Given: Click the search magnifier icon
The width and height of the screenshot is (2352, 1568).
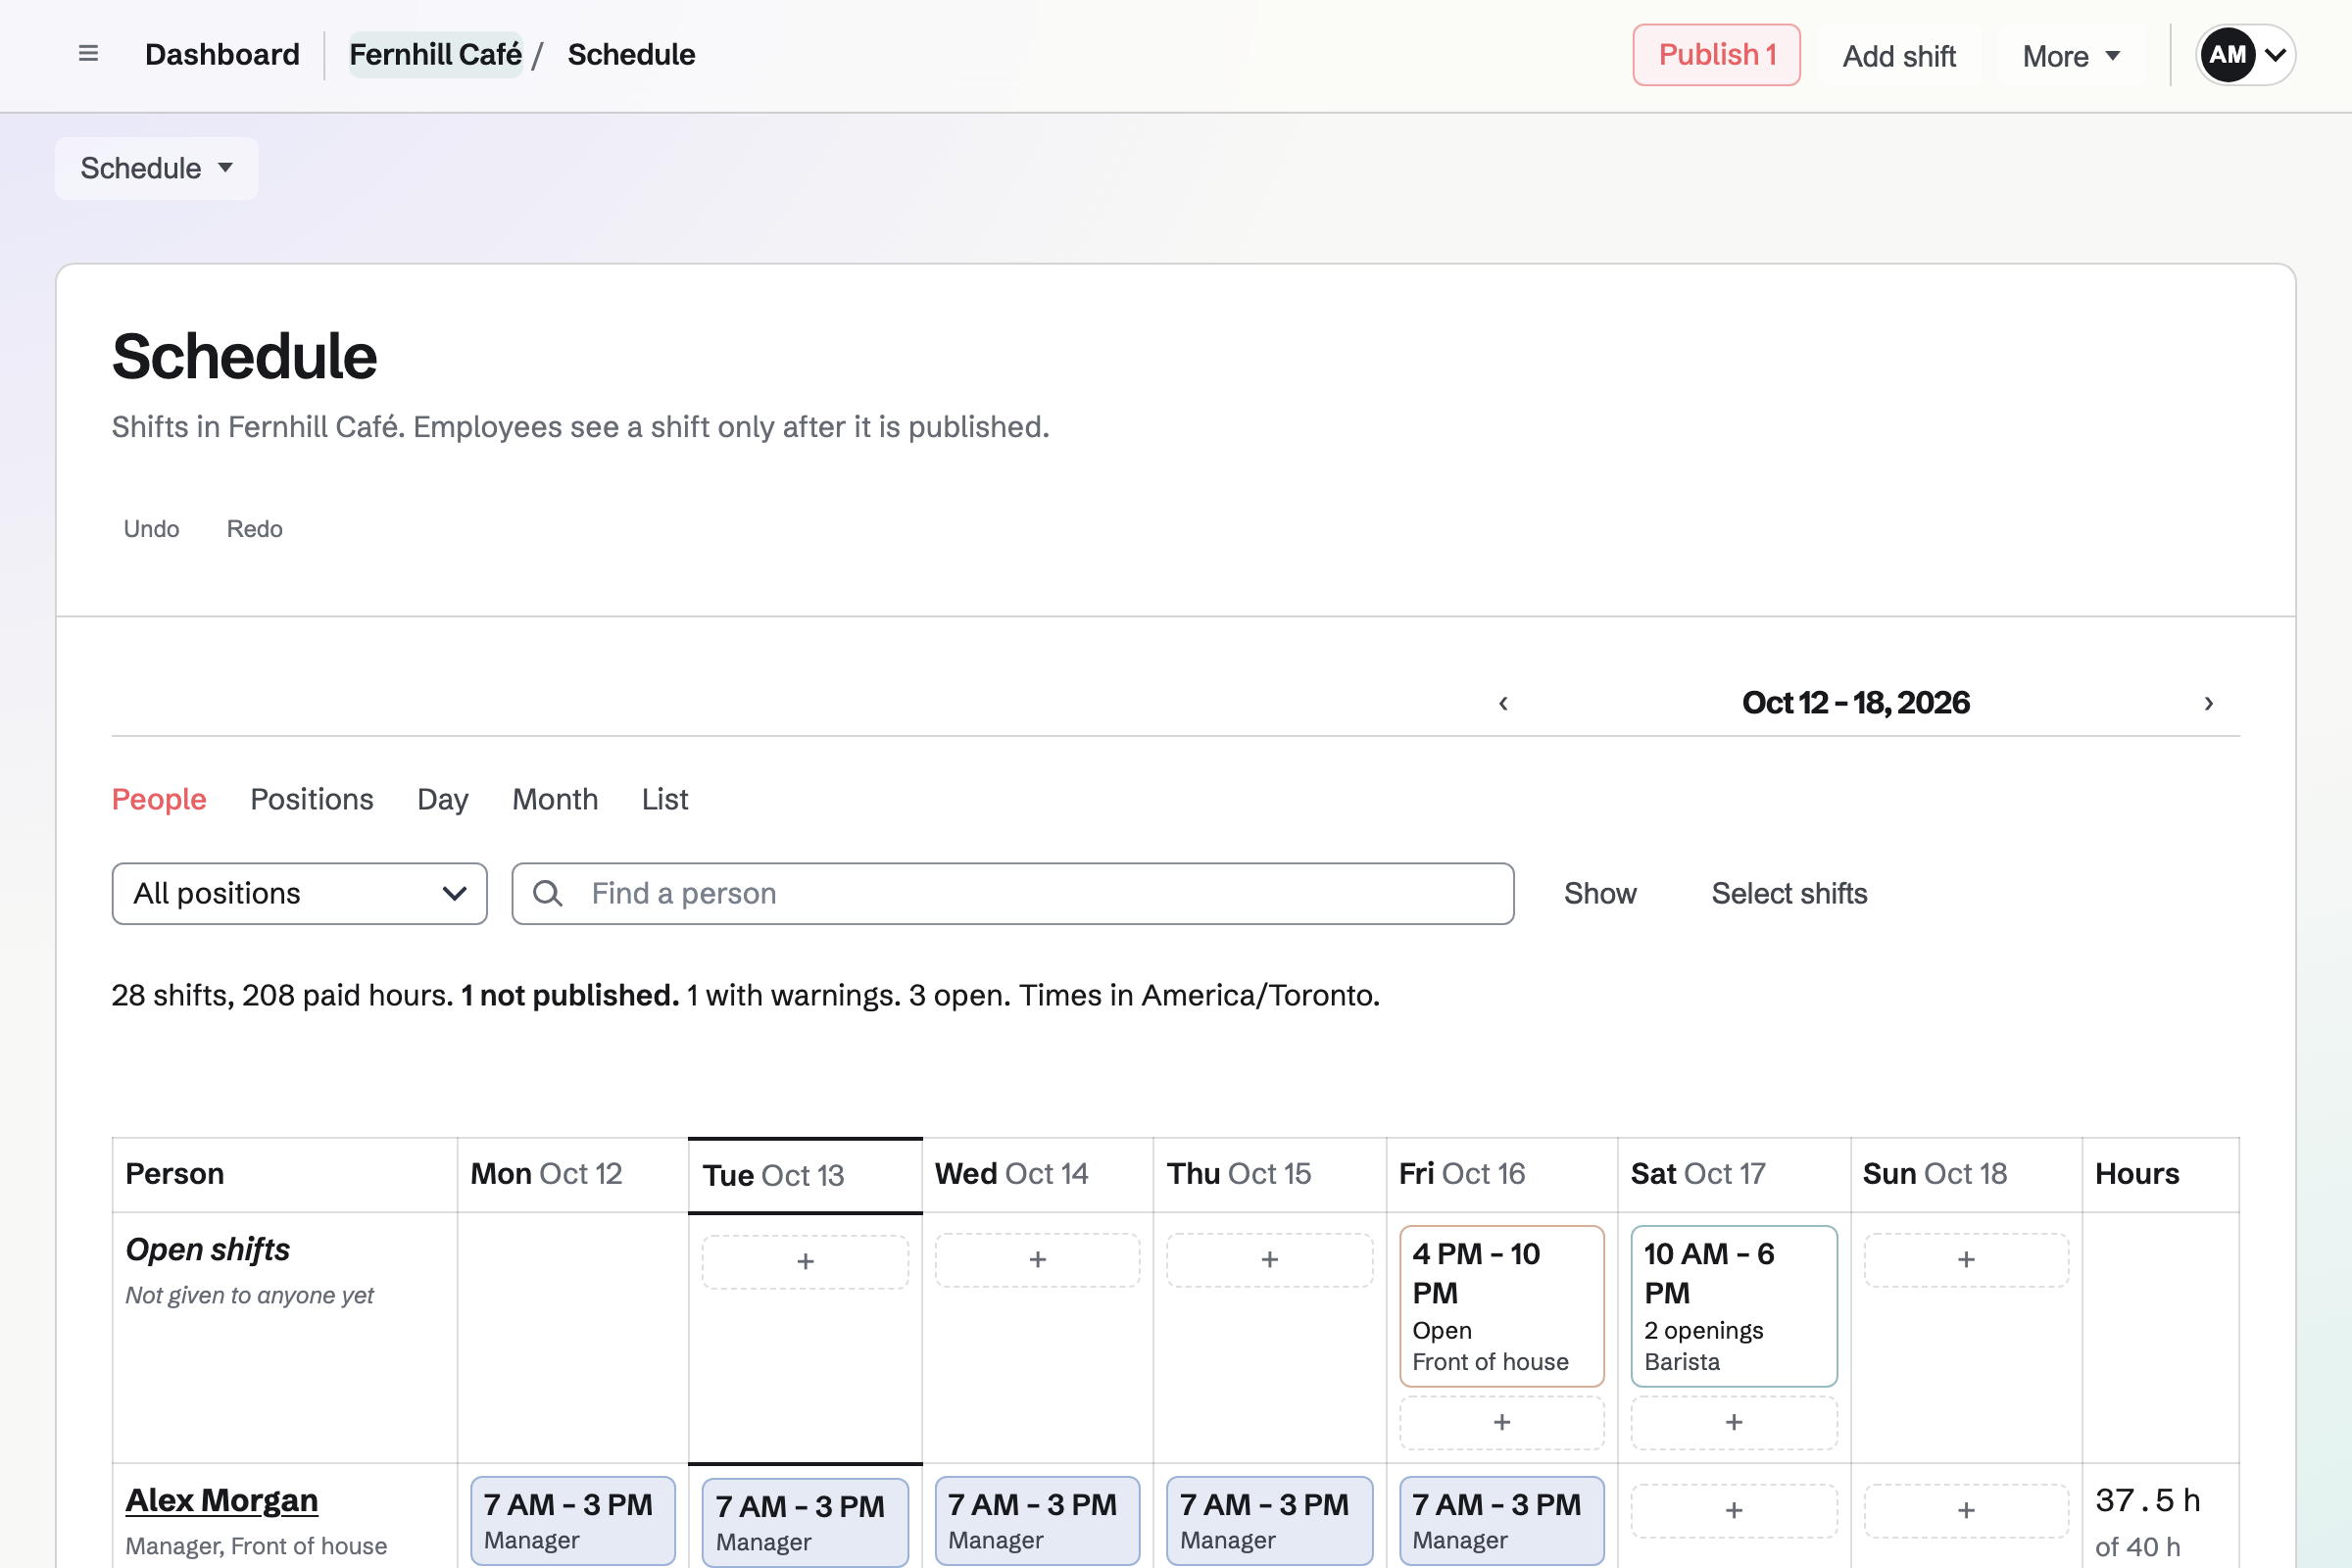Looking at the screenshot, I should (548, 893).
